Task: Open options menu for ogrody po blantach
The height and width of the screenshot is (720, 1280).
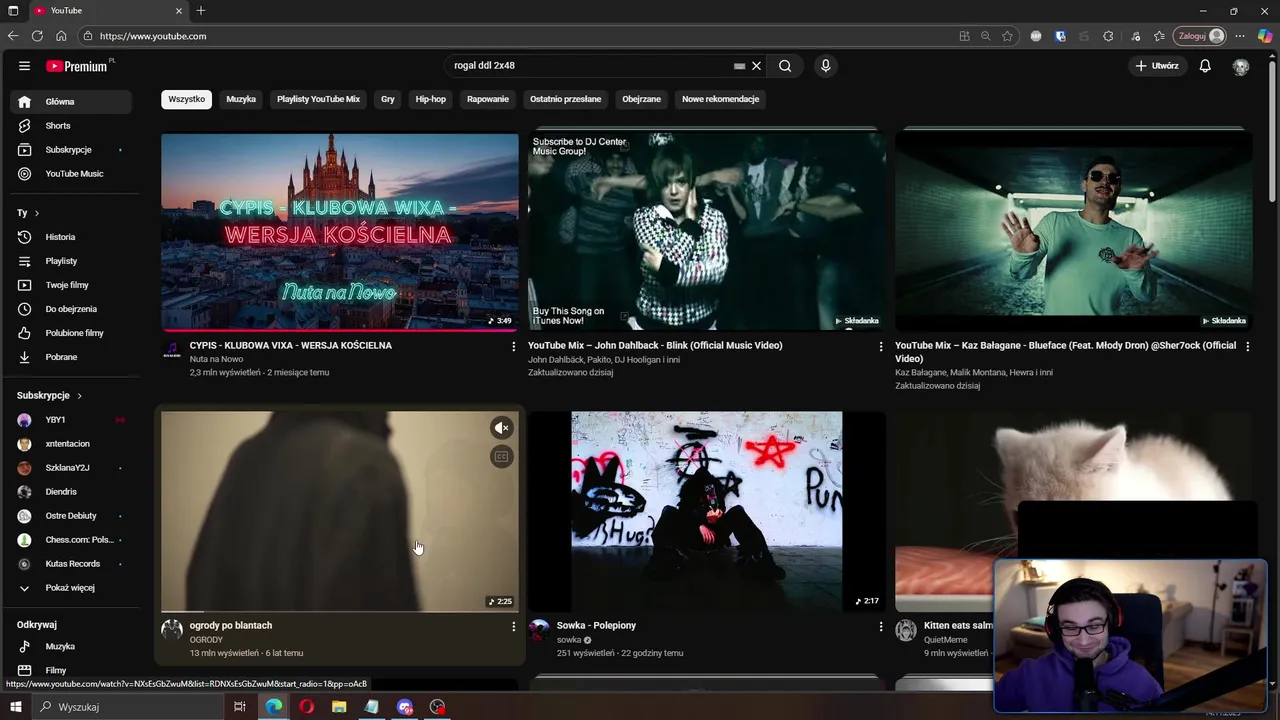Action: 513,626
